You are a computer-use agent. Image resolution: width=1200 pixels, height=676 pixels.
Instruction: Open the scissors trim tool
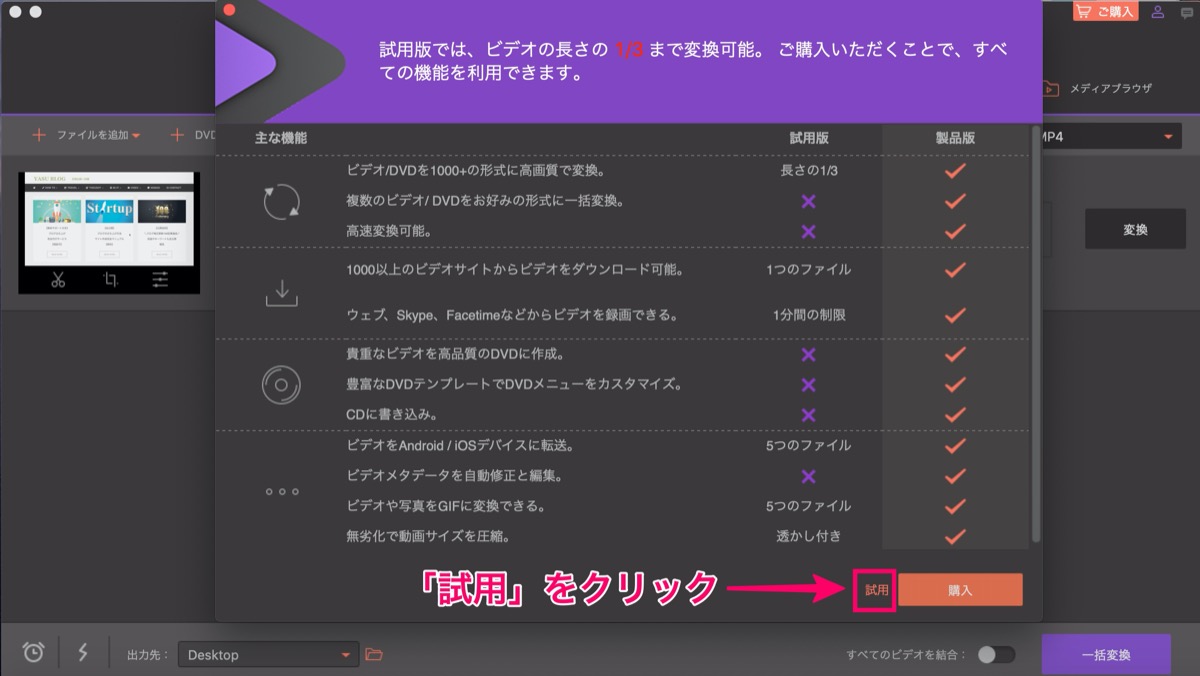point(57,280)
